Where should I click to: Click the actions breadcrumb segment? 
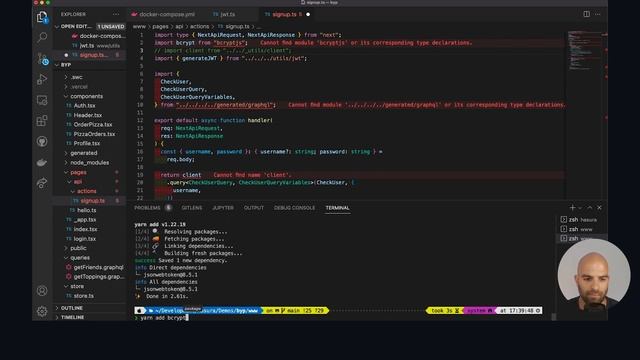click(x=199, y=27)
